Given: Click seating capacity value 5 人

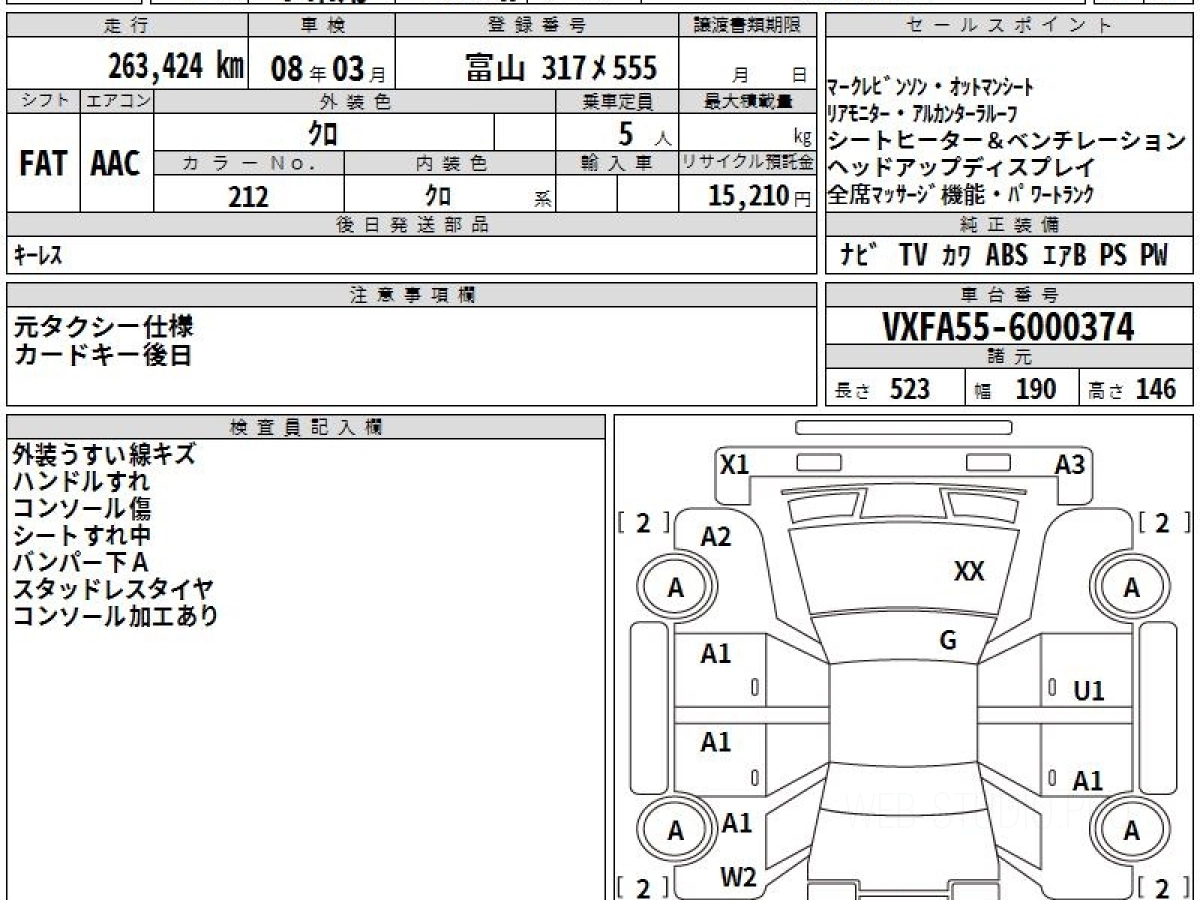Looking at the screenshot, I should [643, 133].
